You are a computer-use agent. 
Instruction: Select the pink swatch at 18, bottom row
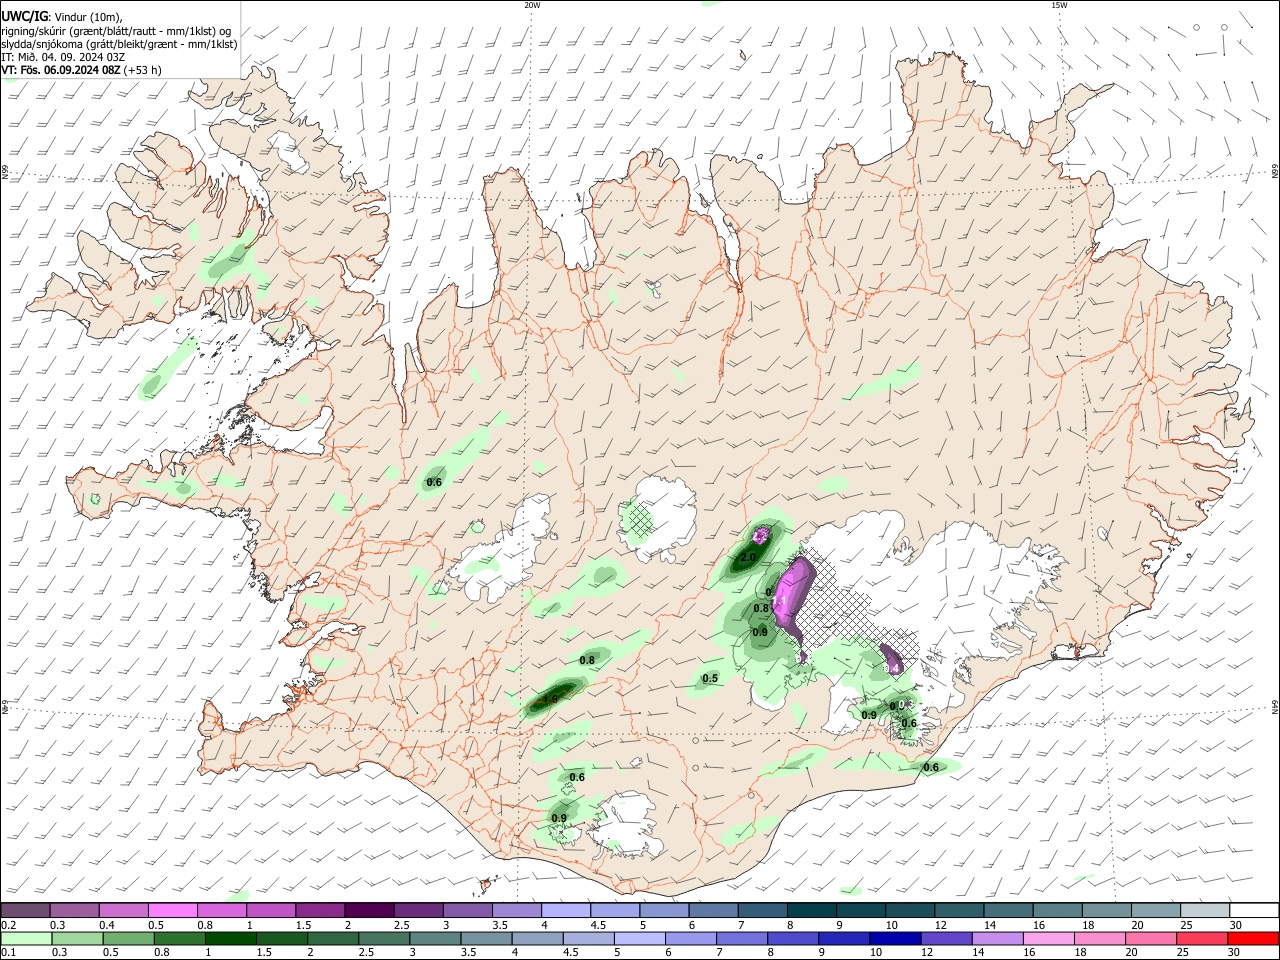1099,938
